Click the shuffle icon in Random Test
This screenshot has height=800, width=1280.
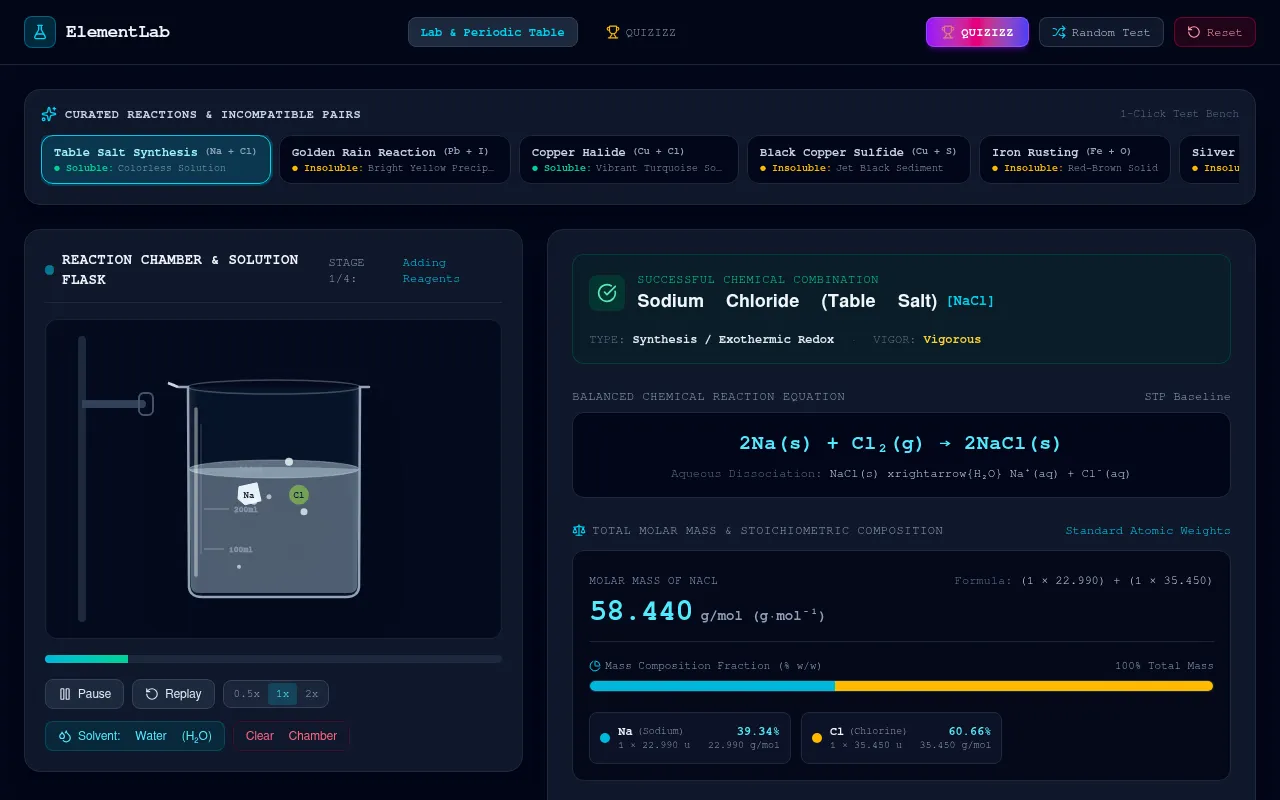point(1059,32)
